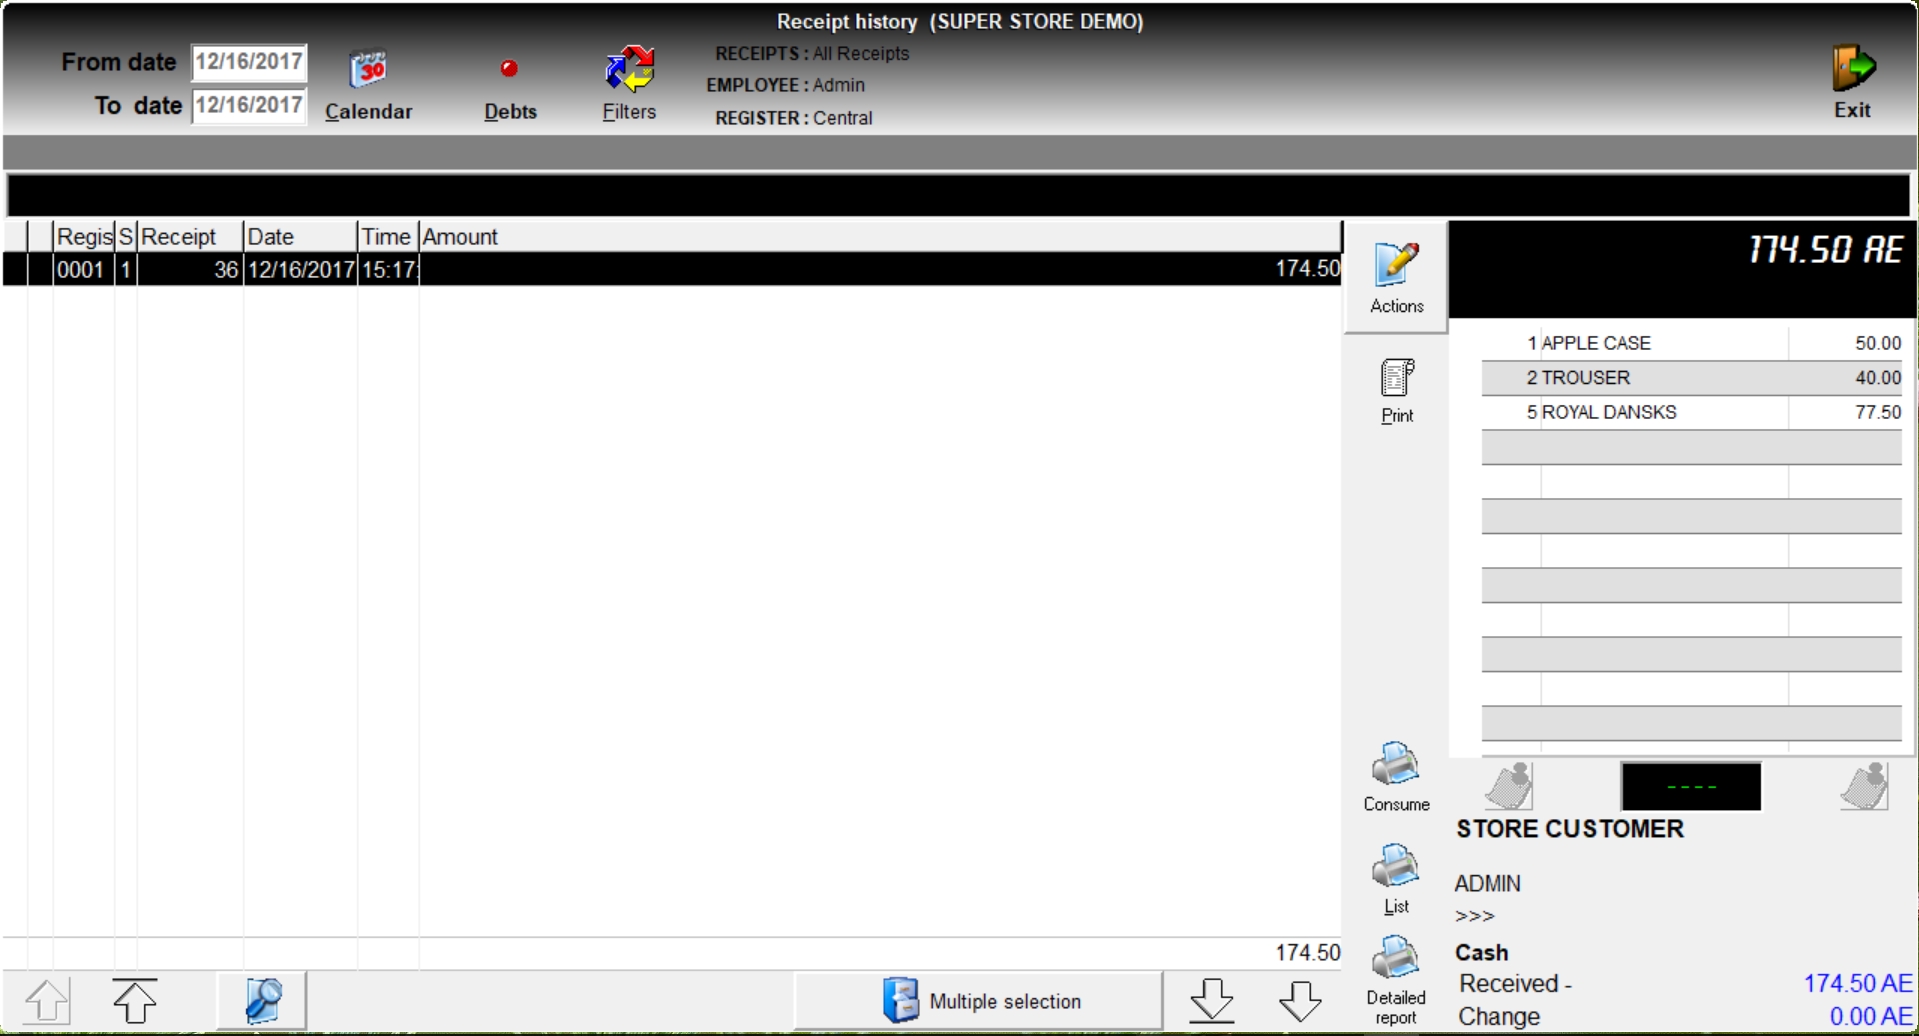Print the selected receipt
This screenshot has height=1036, width=1919.
click(x=1396, y=390)
